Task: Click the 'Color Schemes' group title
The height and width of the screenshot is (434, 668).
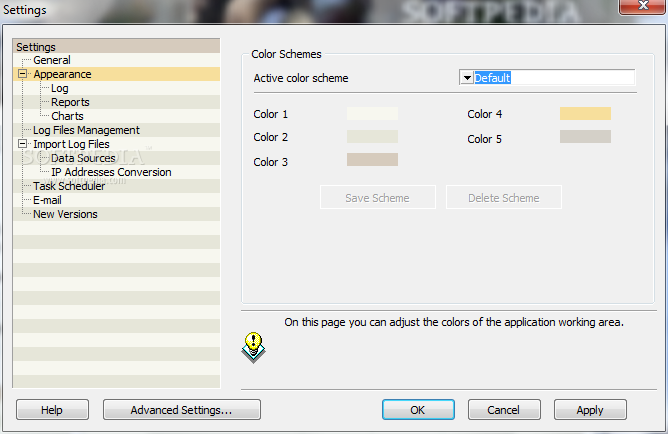Action: [286, 55]
